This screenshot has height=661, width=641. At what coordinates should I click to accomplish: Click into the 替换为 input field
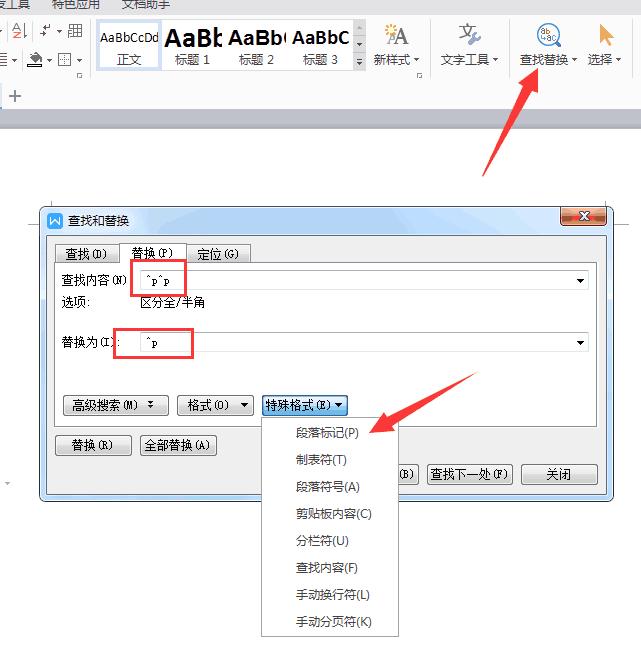(364, 343)
